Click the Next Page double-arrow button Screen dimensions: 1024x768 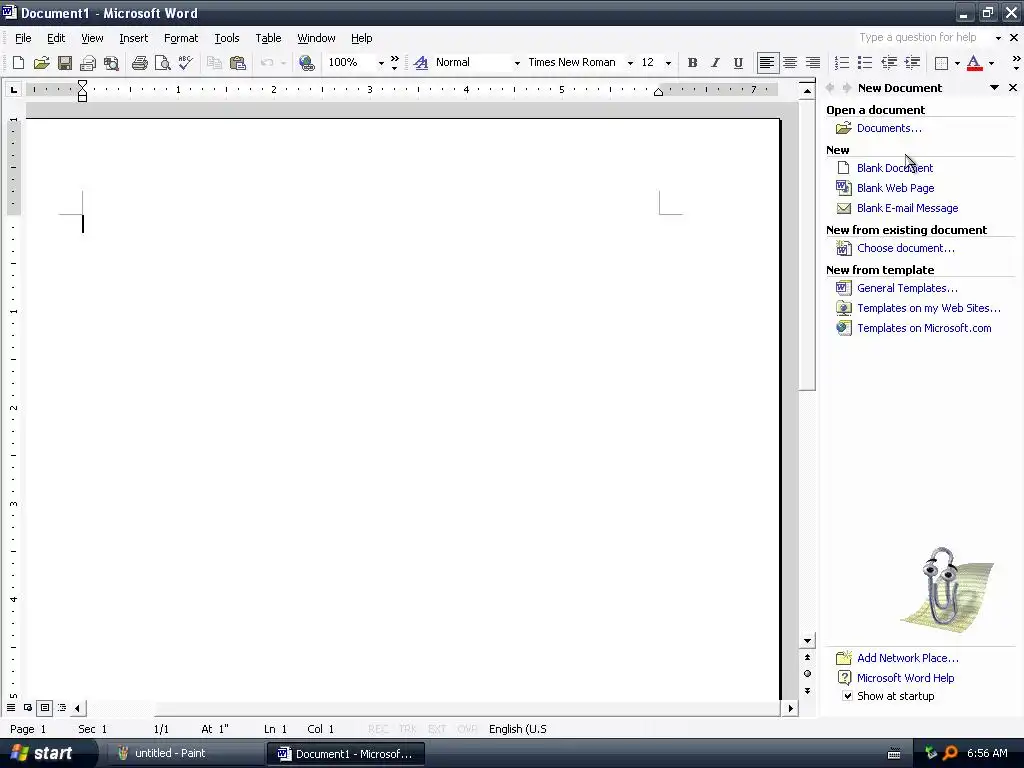click(x=807, y=691)
